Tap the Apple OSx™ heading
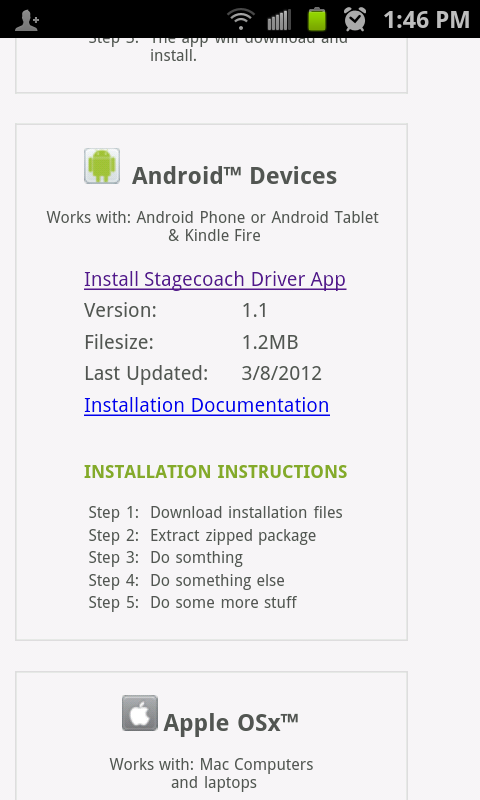Viewport: 480px width, 800px height. tap(231, 722)
